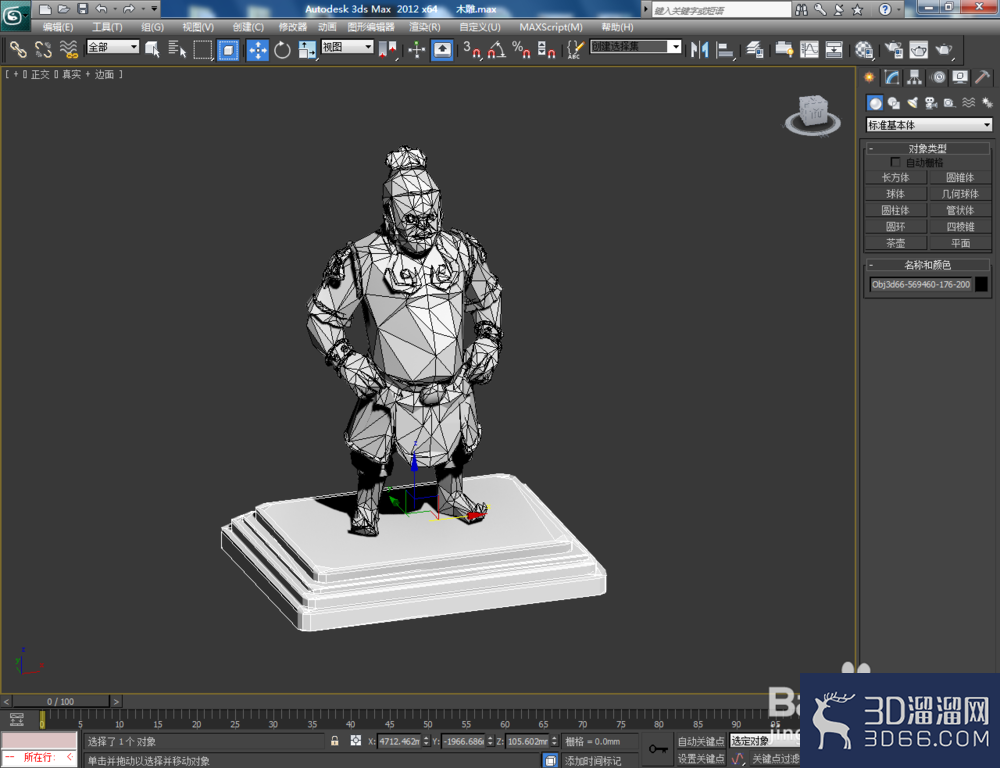Click the time slider showing 0 / 100
1000x768 pixels.
click(x=61, y=701)
